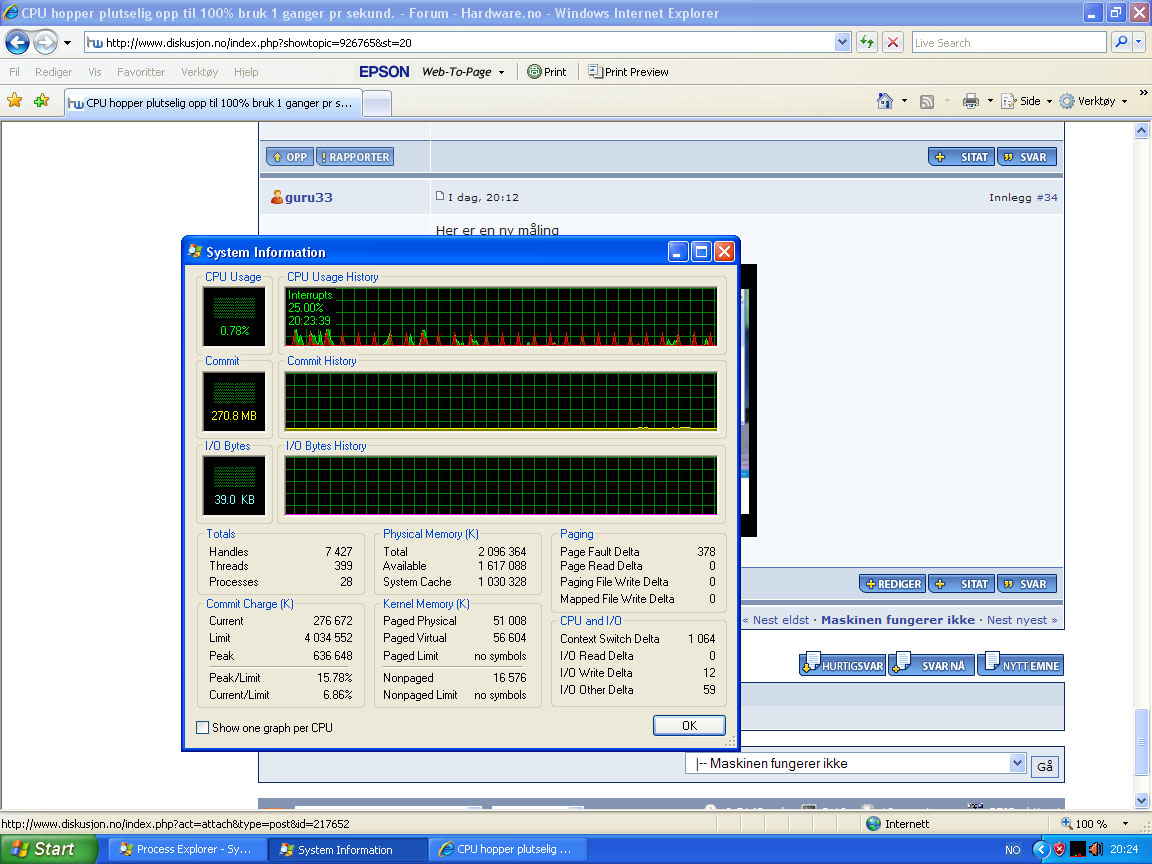
Task: Click the red stop loading icon
Action: [x=893, y=43]
